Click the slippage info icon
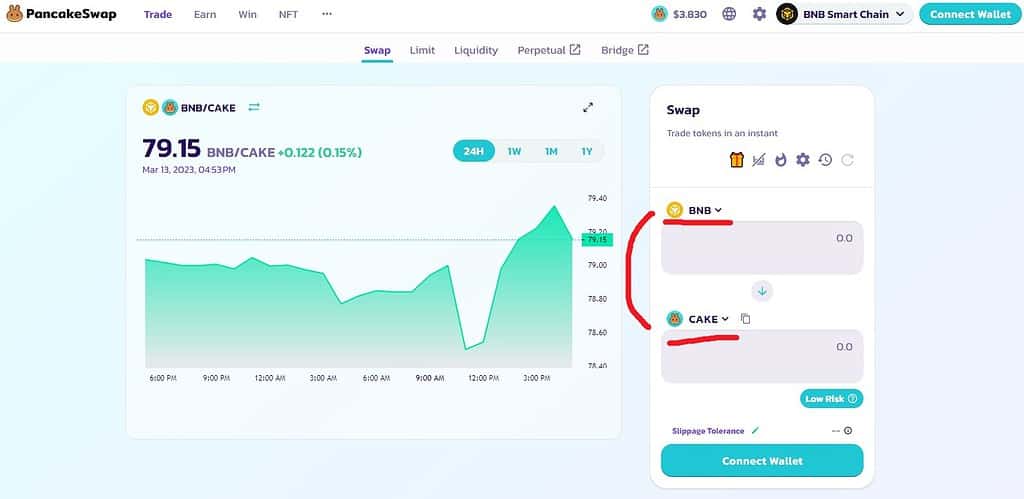 (x=848, y=430)
